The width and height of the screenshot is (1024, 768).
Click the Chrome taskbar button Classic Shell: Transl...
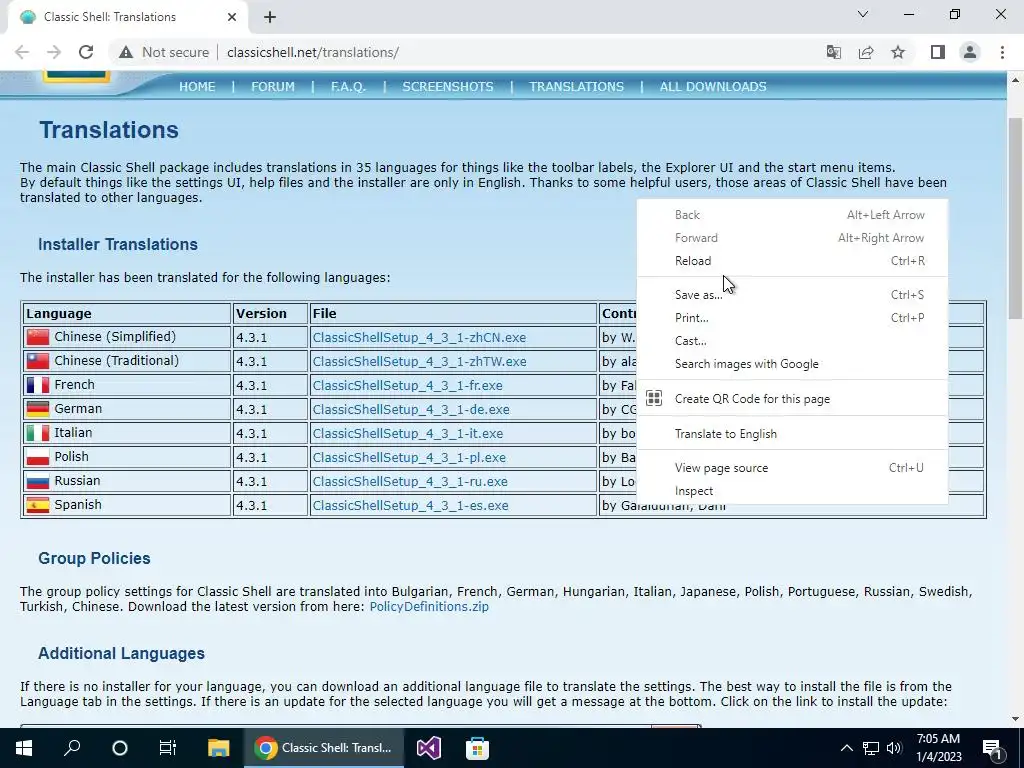click(x=324, y=748)
